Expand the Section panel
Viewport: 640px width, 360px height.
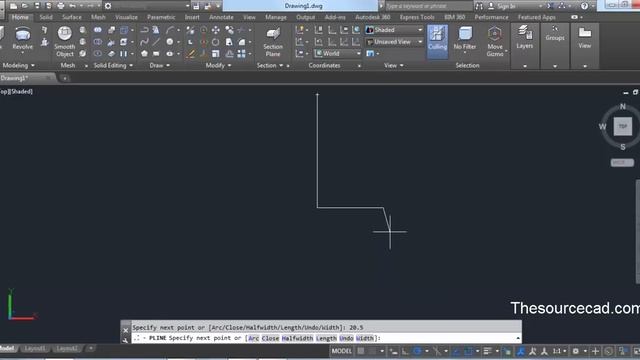(270, 65)
